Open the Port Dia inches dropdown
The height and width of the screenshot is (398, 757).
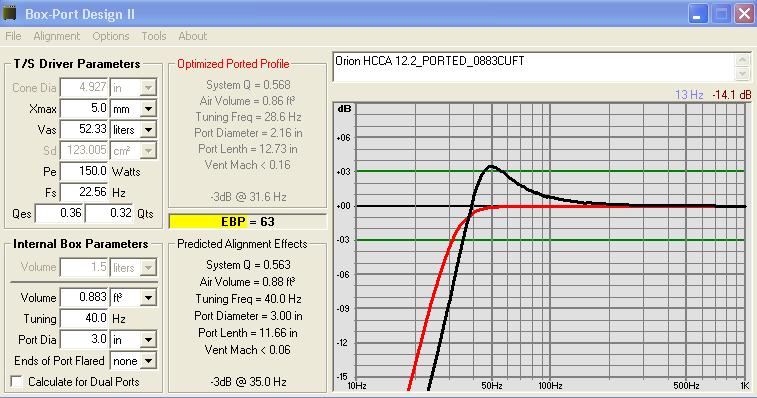[148, 340]
